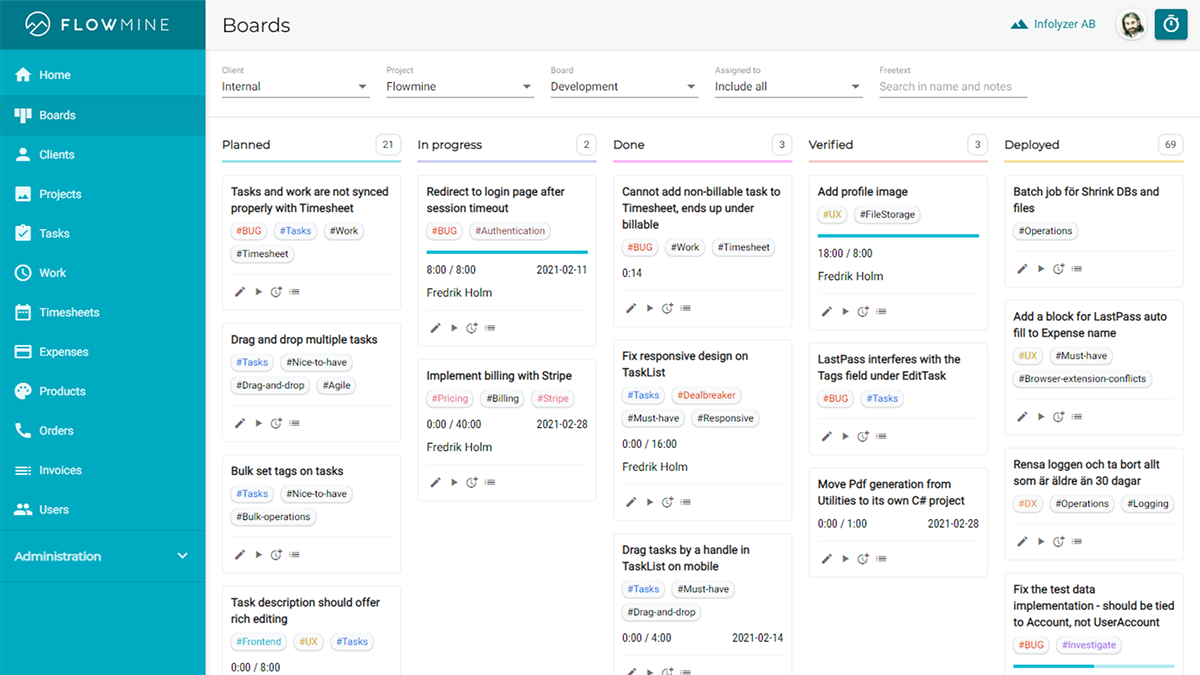
Task: Add time on 'Redirect to login page' card
Action: 473,328
